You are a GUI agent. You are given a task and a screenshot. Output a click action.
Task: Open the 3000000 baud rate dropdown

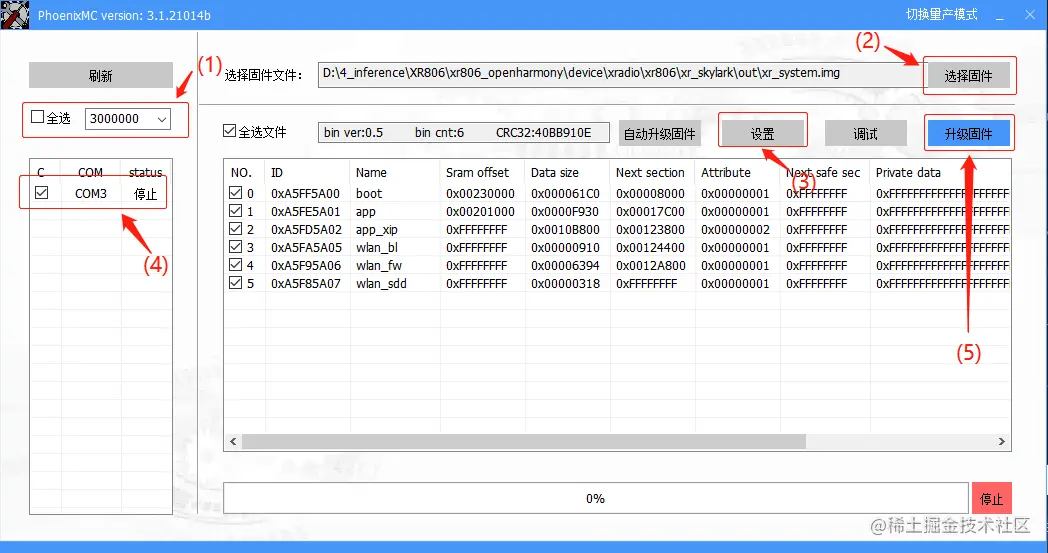click(x=128, y=119)
